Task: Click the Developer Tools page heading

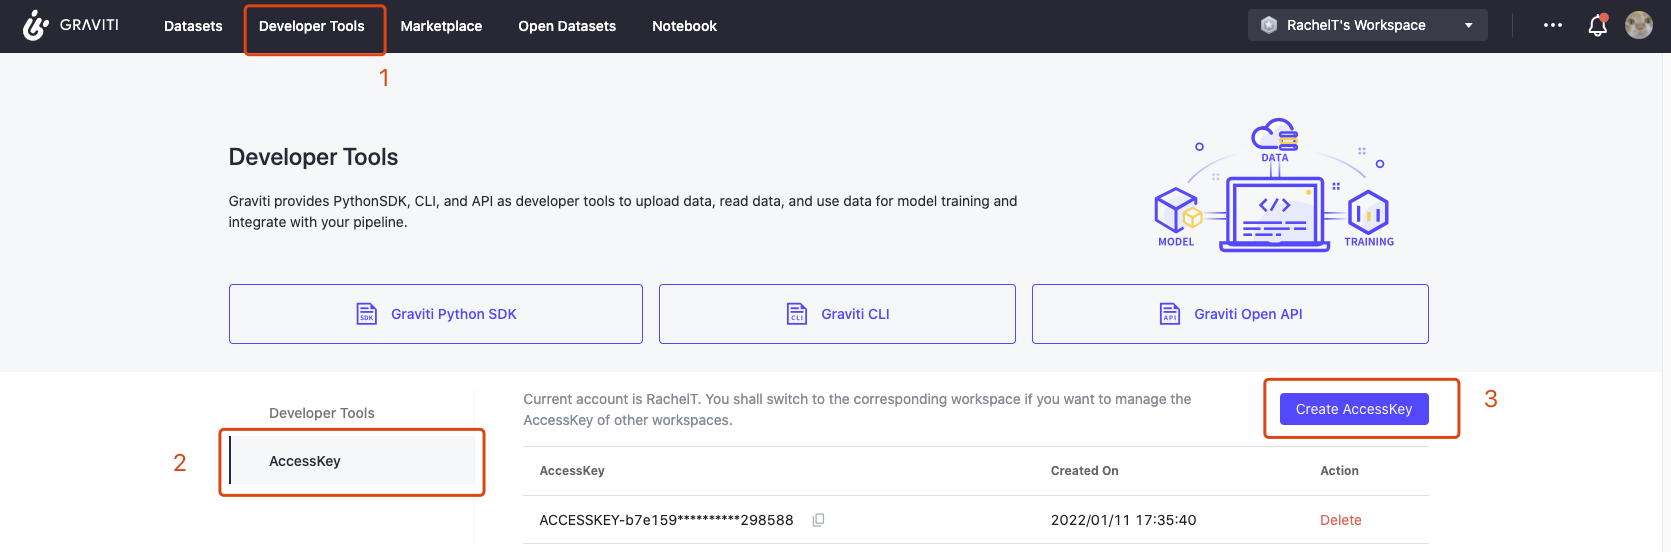Action: (x=313, y=157)
